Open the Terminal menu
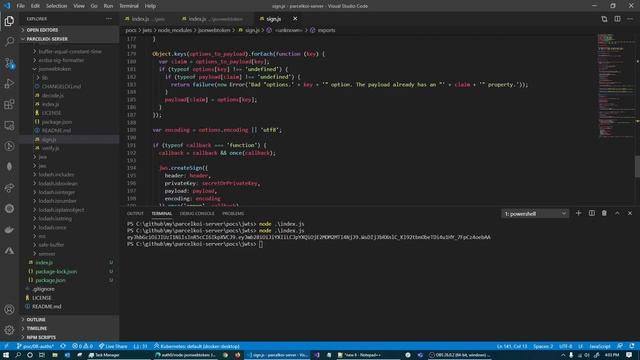Screen dimensions: 640x360 (x=129, y=6)
